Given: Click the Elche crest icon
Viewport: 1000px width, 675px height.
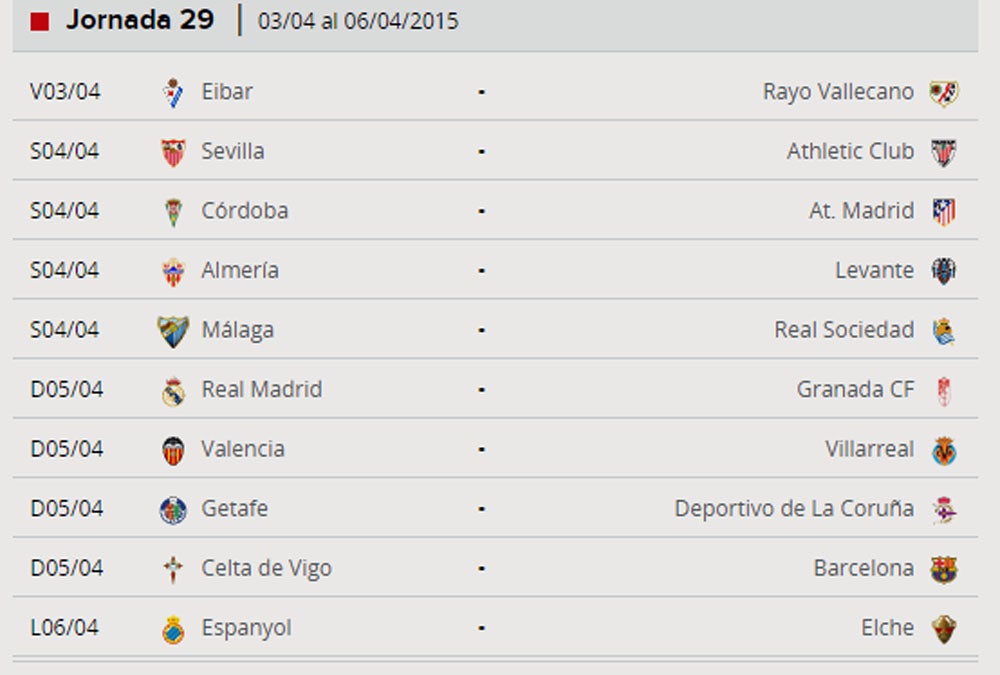Looking at the screenshot, I should (x=943, y=629).
